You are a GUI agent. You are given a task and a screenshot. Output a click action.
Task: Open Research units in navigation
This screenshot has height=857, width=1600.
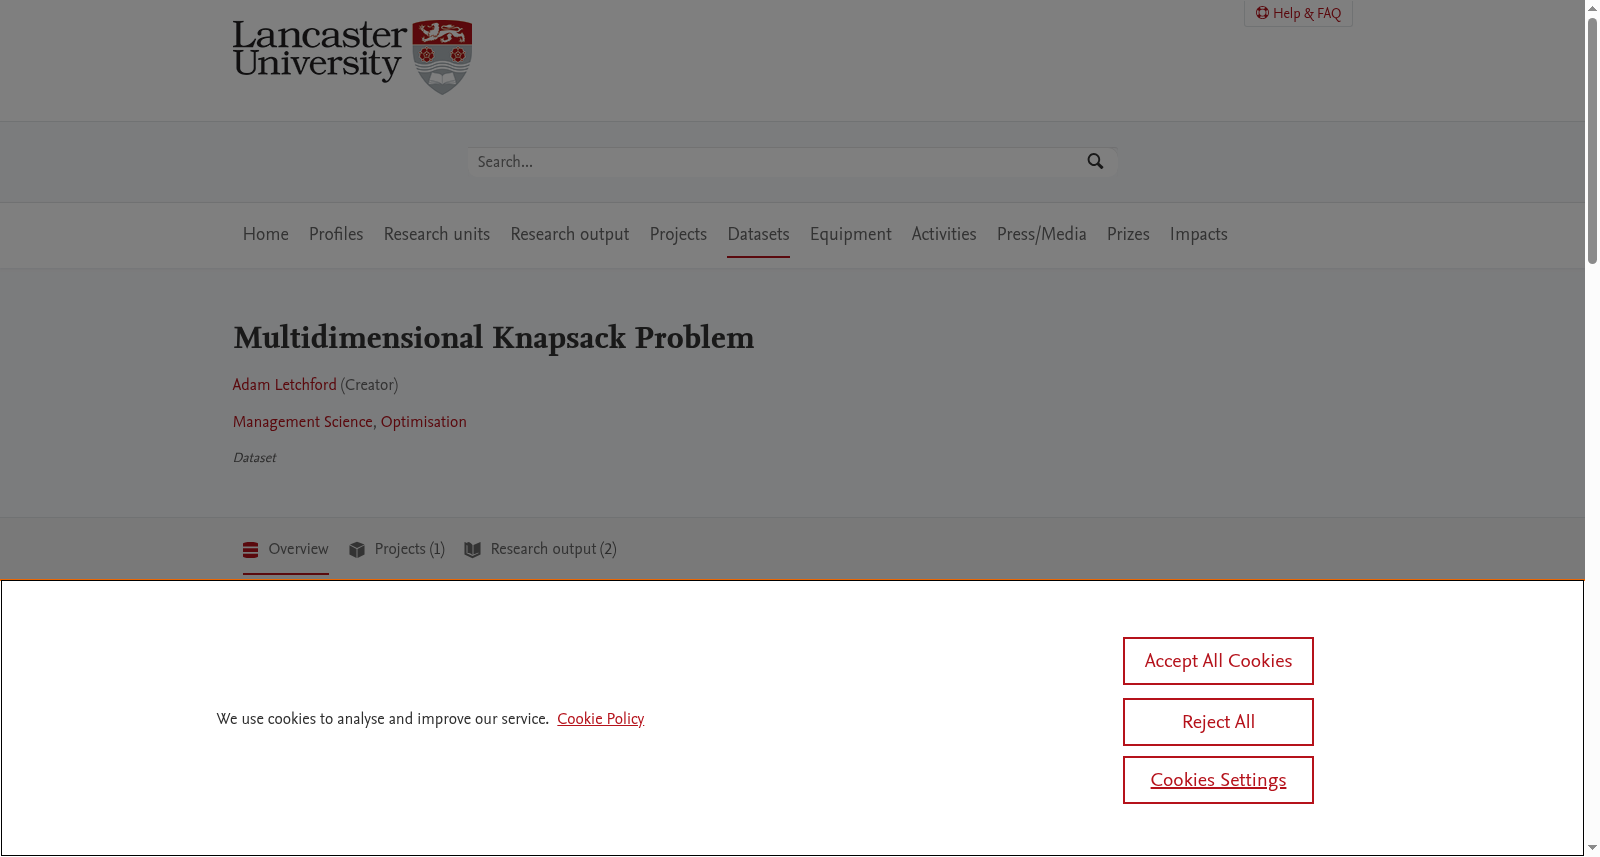pyautogui.click(x=437, y=234)
